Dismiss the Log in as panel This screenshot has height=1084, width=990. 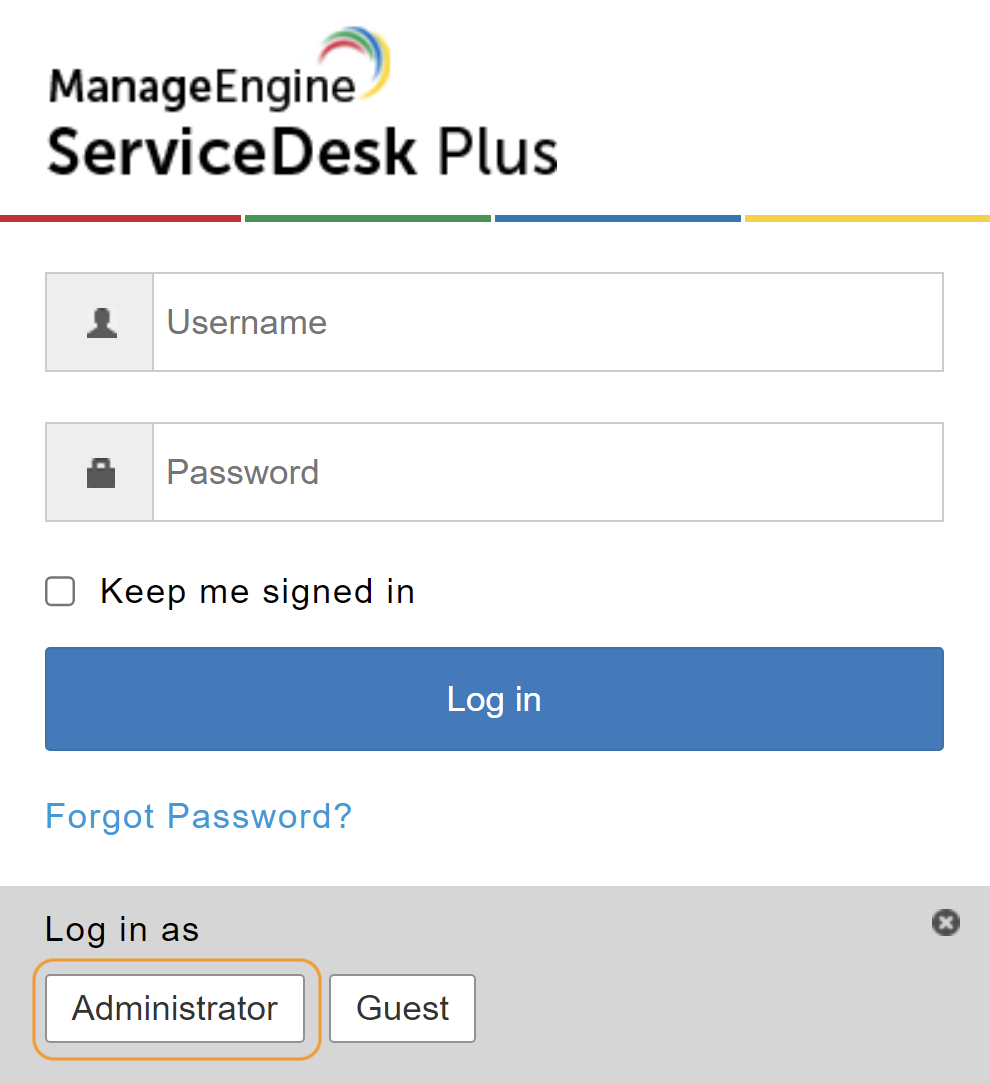click(945, 923)
